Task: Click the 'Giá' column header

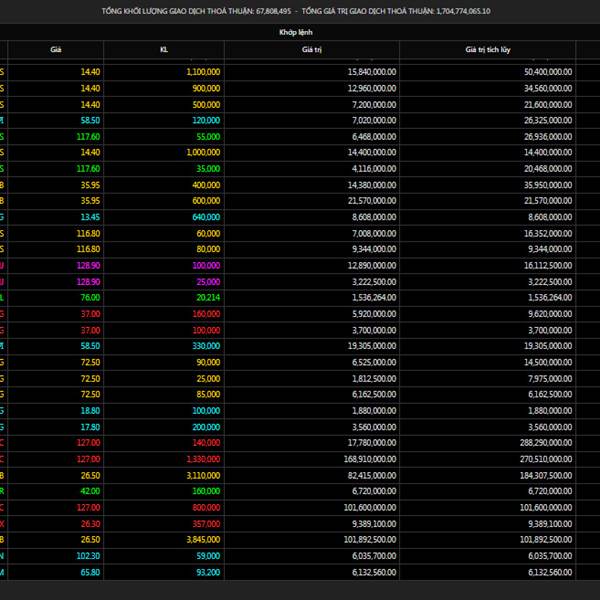Action: click(x=56, y=50)
